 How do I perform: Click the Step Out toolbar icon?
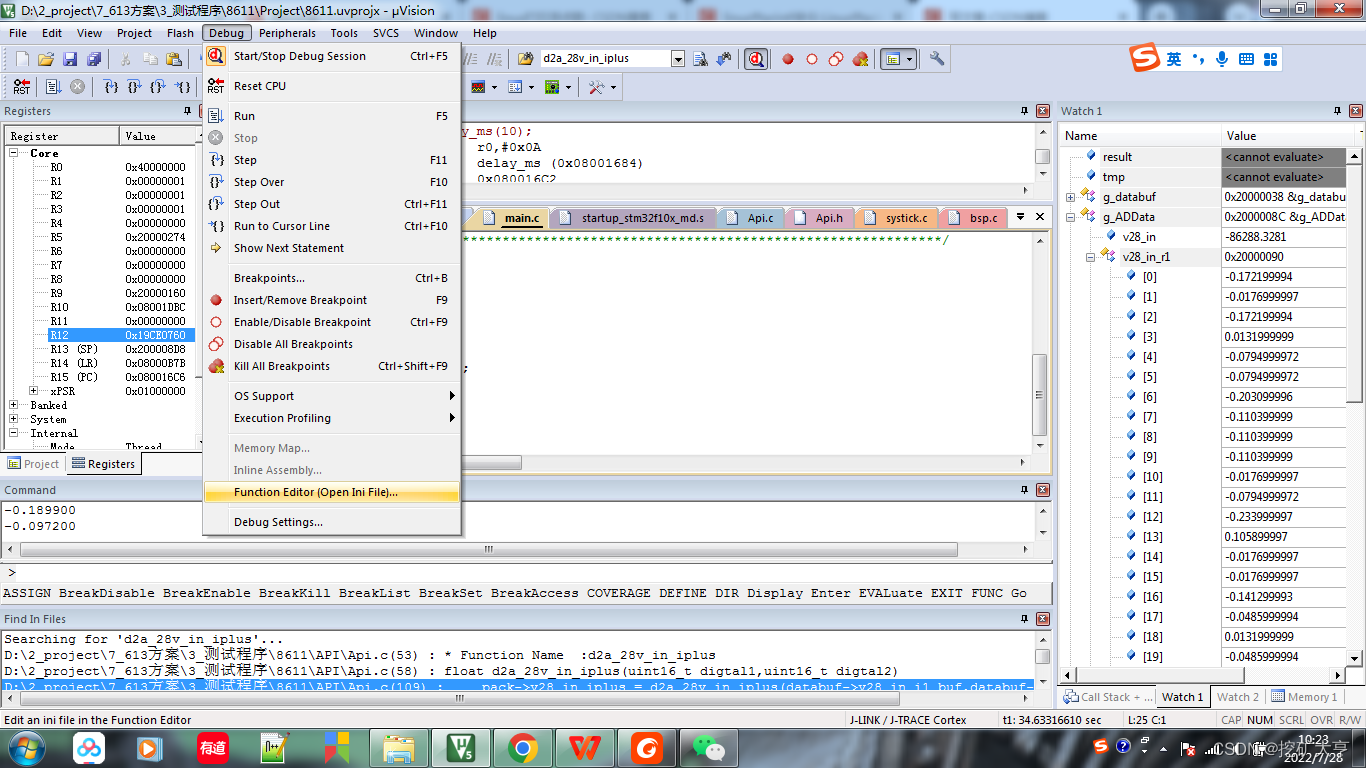point(159,87)
